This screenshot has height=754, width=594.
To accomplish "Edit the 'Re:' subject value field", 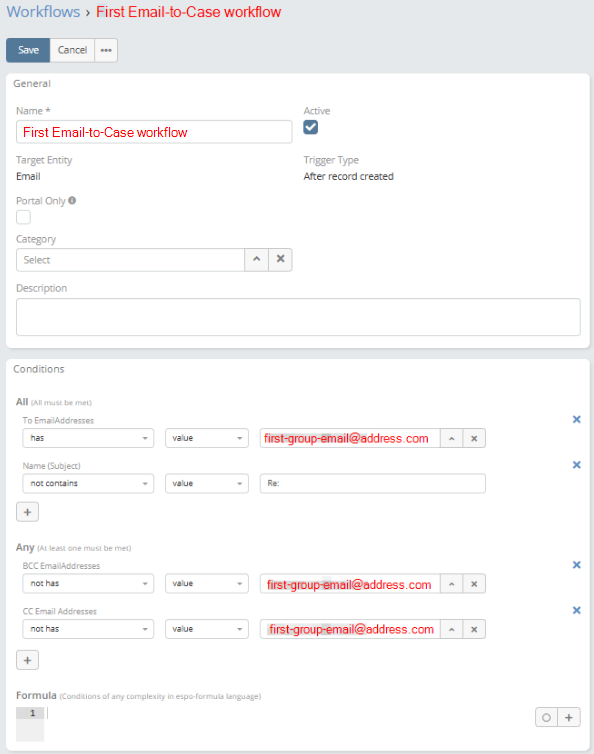I will pos(373,483).
